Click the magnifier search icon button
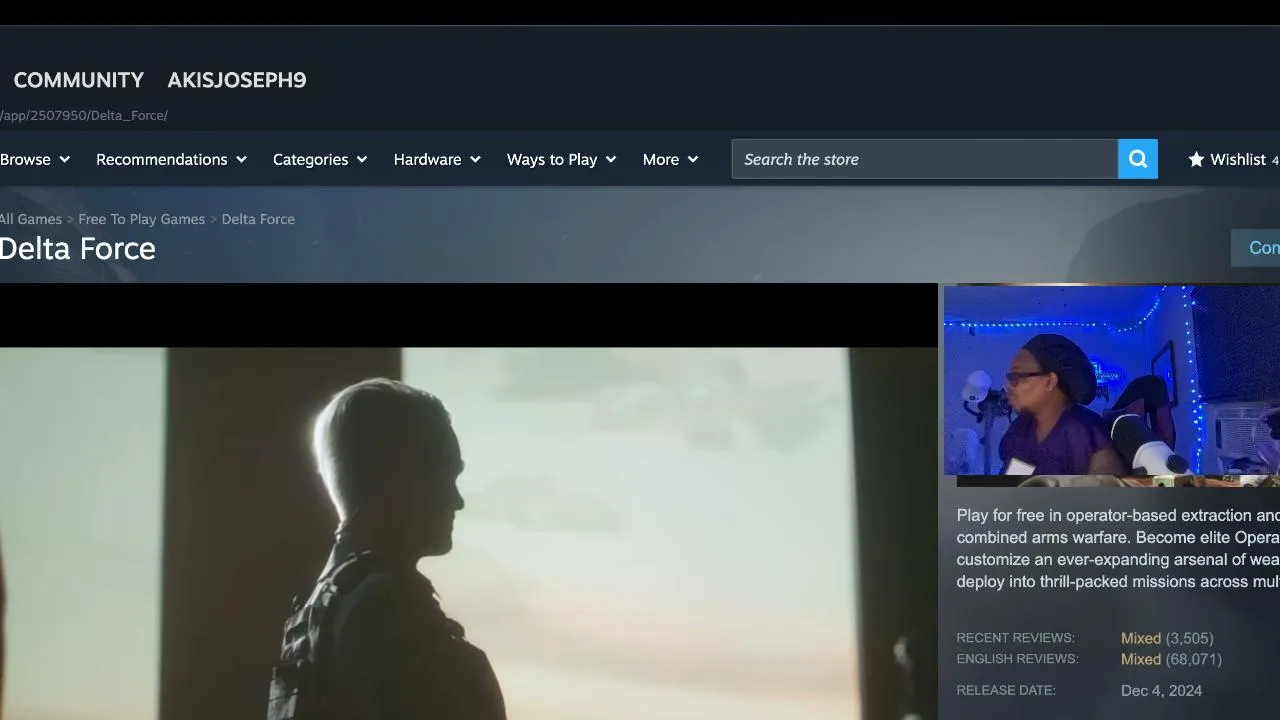This screenshot has width=1280, height=720. click(1137, 159)
